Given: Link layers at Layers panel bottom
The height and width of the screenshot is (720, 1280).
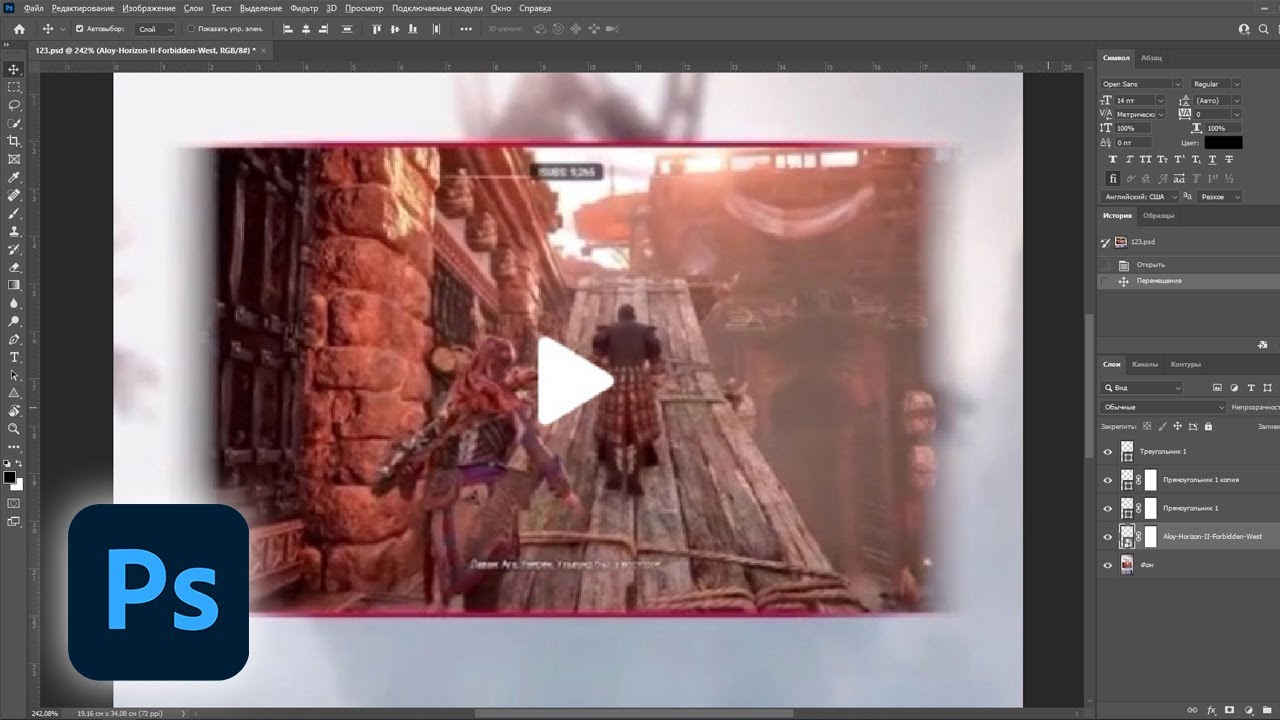Looking at the screenshot, I should coord(1192,710).
